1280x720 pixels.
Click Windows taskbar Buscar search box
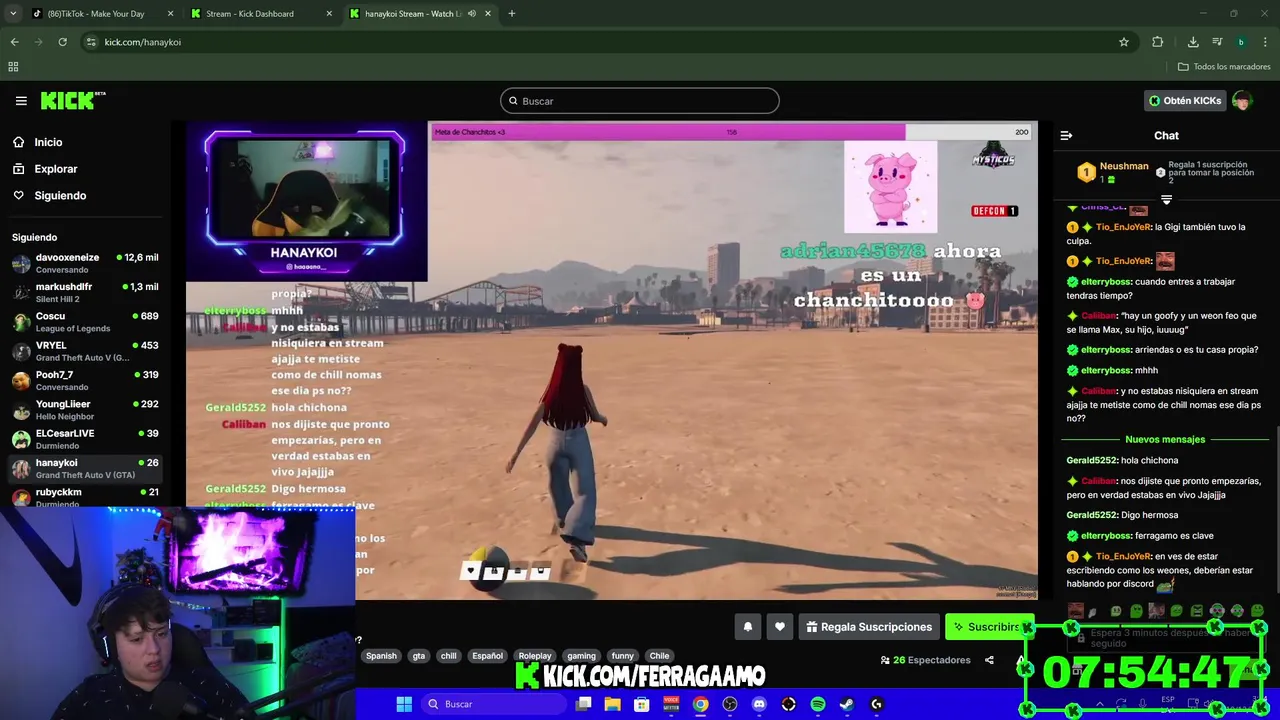pyautogui.click(x=495, y=704)
